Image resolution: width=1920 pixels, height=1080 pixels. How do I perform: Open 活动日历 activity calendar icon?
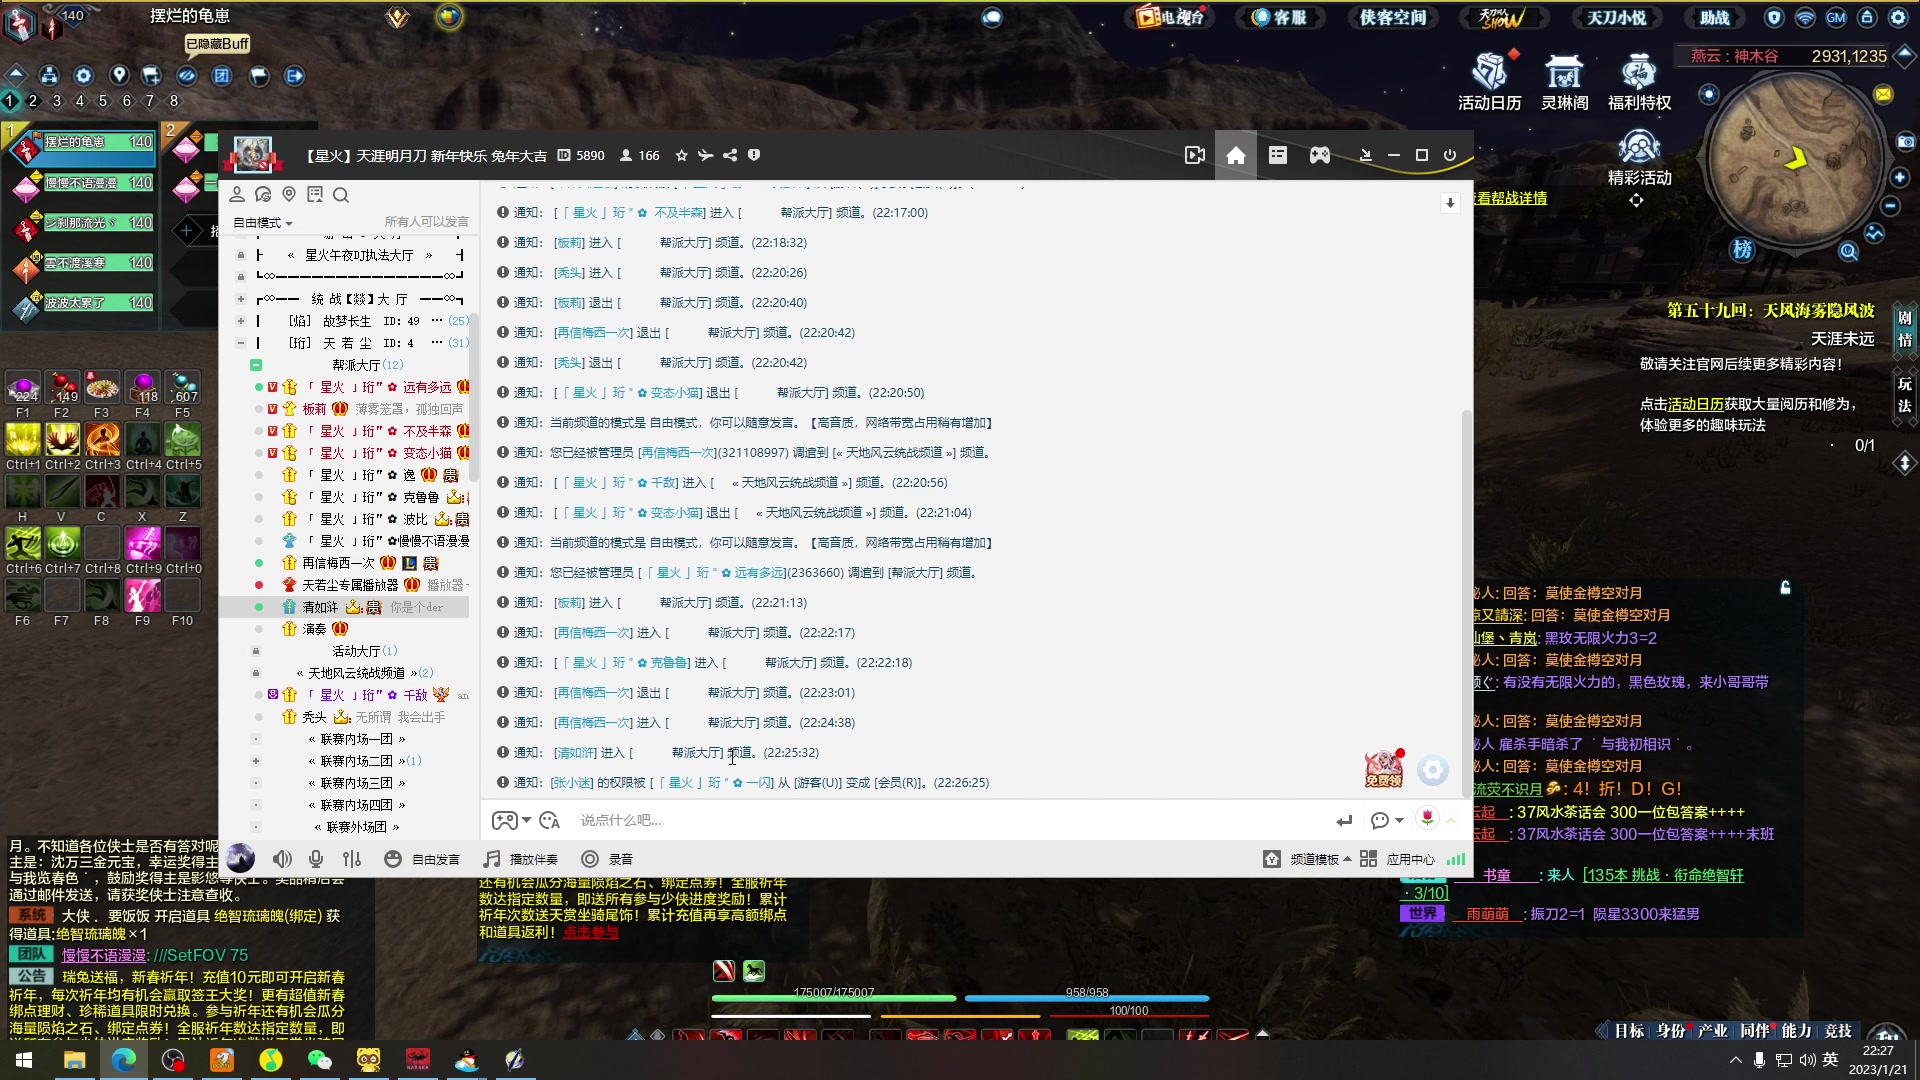coord(1490,80)
